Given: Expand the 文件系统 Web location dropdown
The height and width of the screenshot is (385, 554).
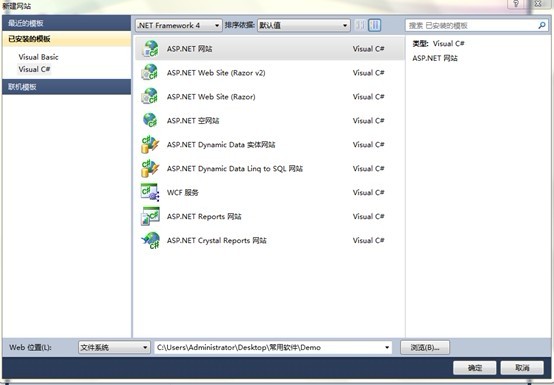Looking at the screenshot, I should (114, 348).
